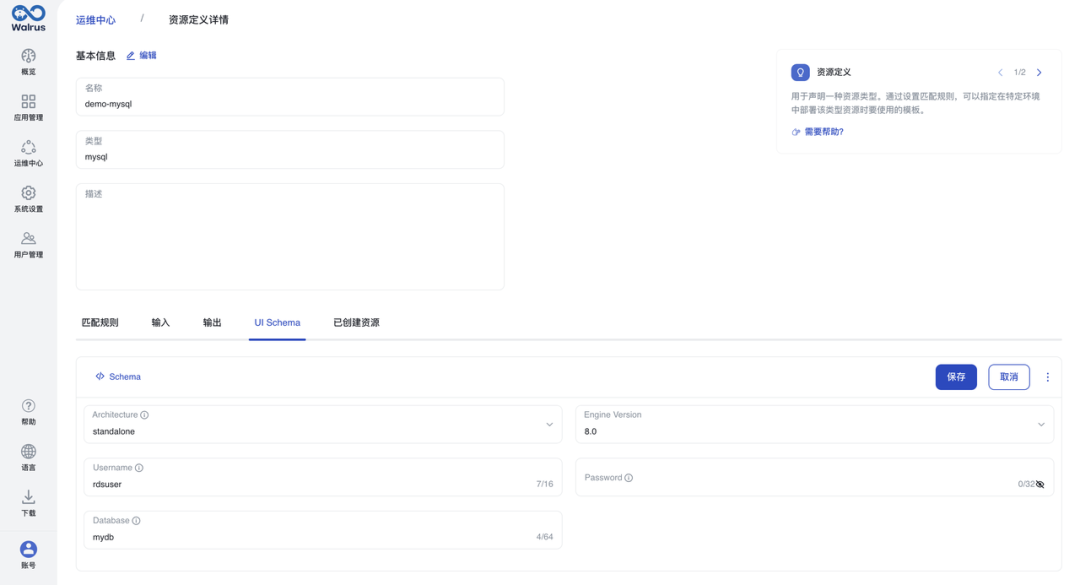Expand the Architecture dropdown
The height and width of the screenshot is (585, 1080).
[550, 424]
